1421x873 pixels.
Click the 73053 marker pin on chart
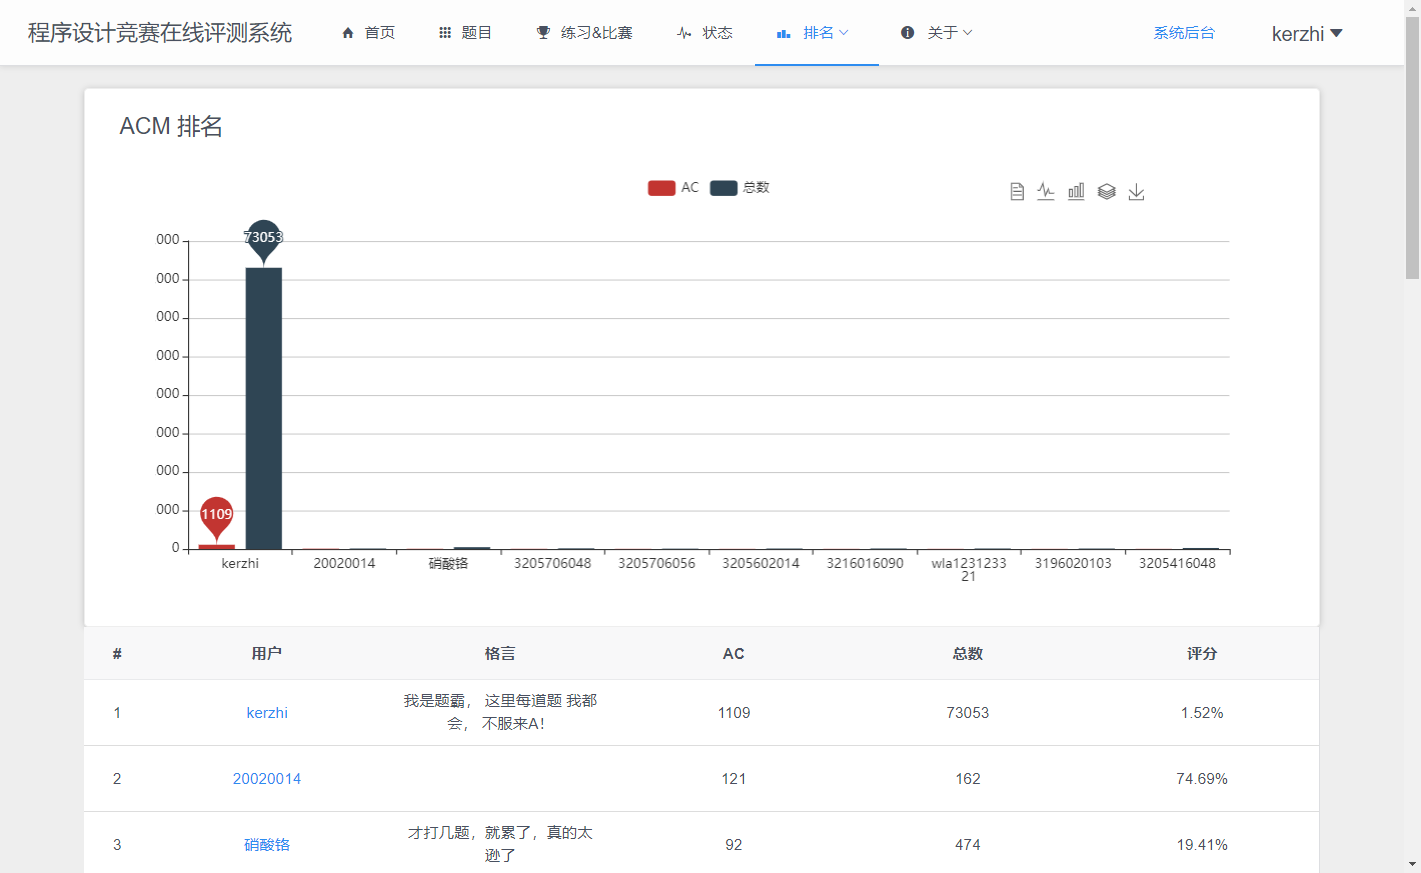click(x=263, y=238)
